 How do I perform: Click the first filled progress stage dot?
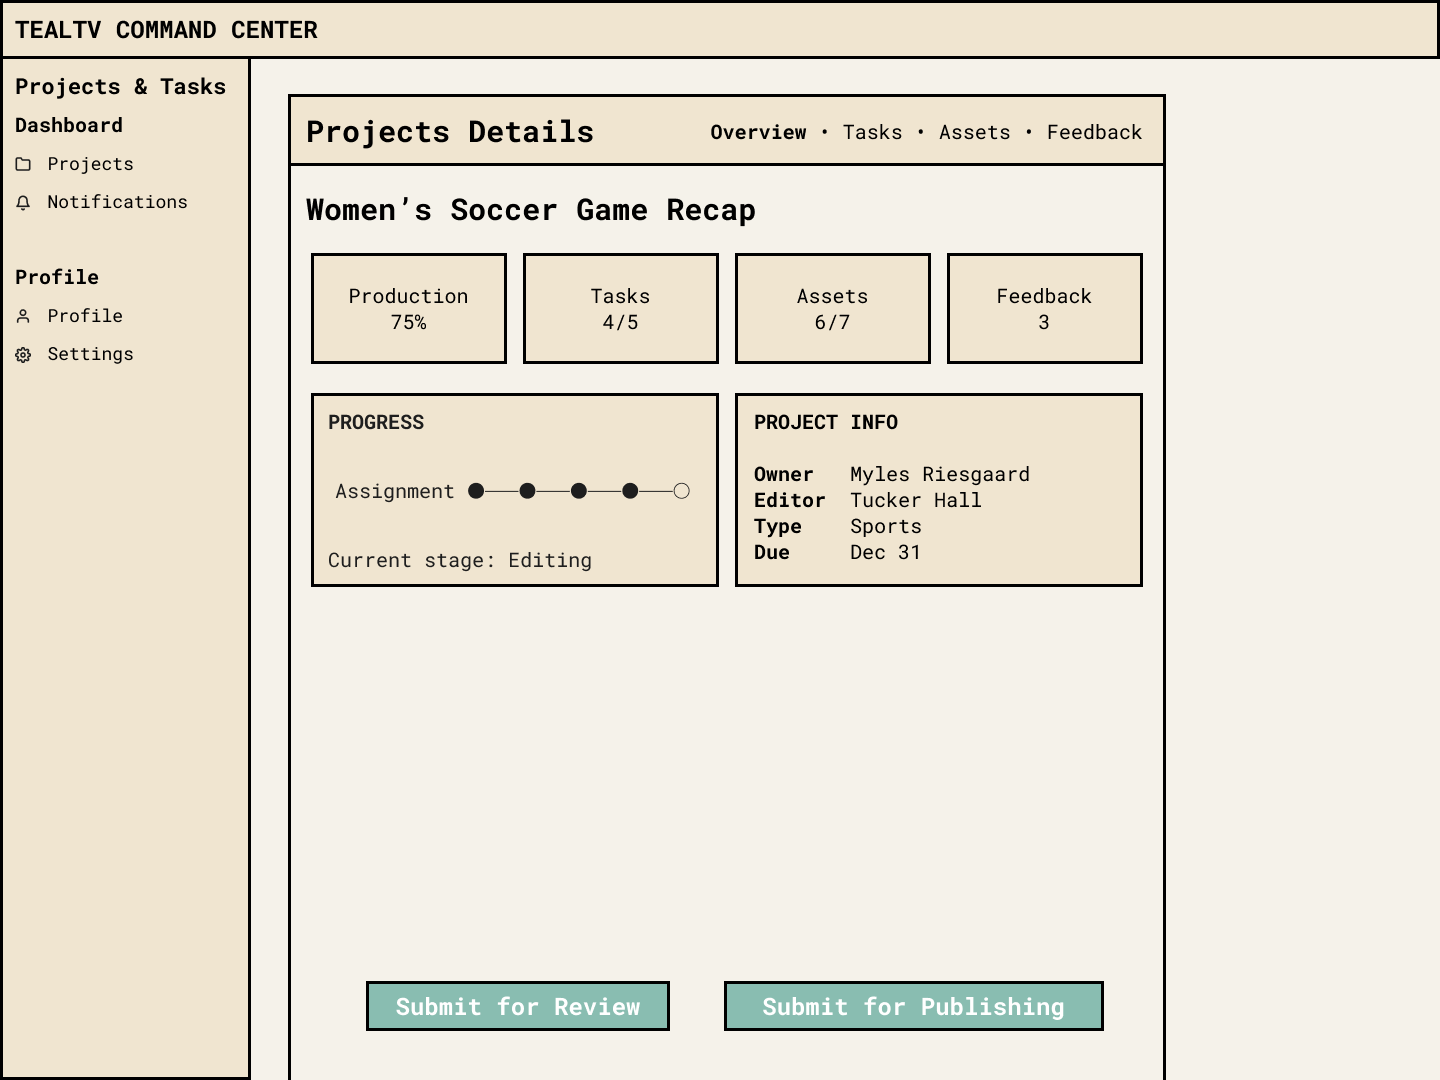476,491
